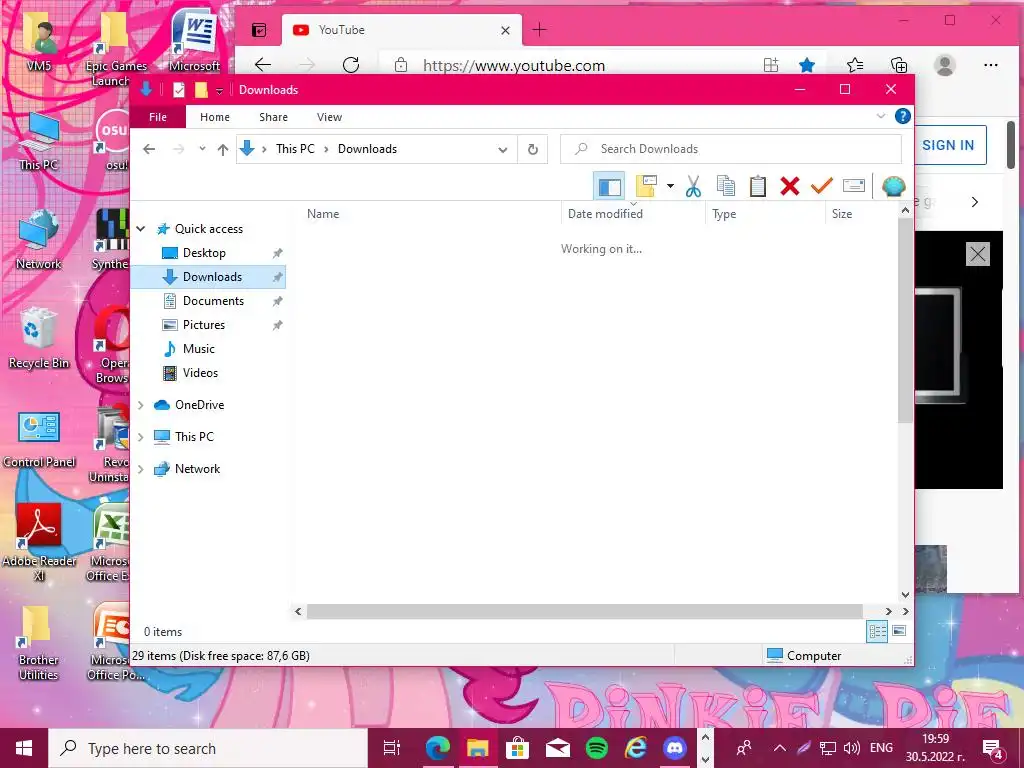Click the Paste clipboard icon
The height and width of the screenshot is (768, 1024).
pos(758,186)
